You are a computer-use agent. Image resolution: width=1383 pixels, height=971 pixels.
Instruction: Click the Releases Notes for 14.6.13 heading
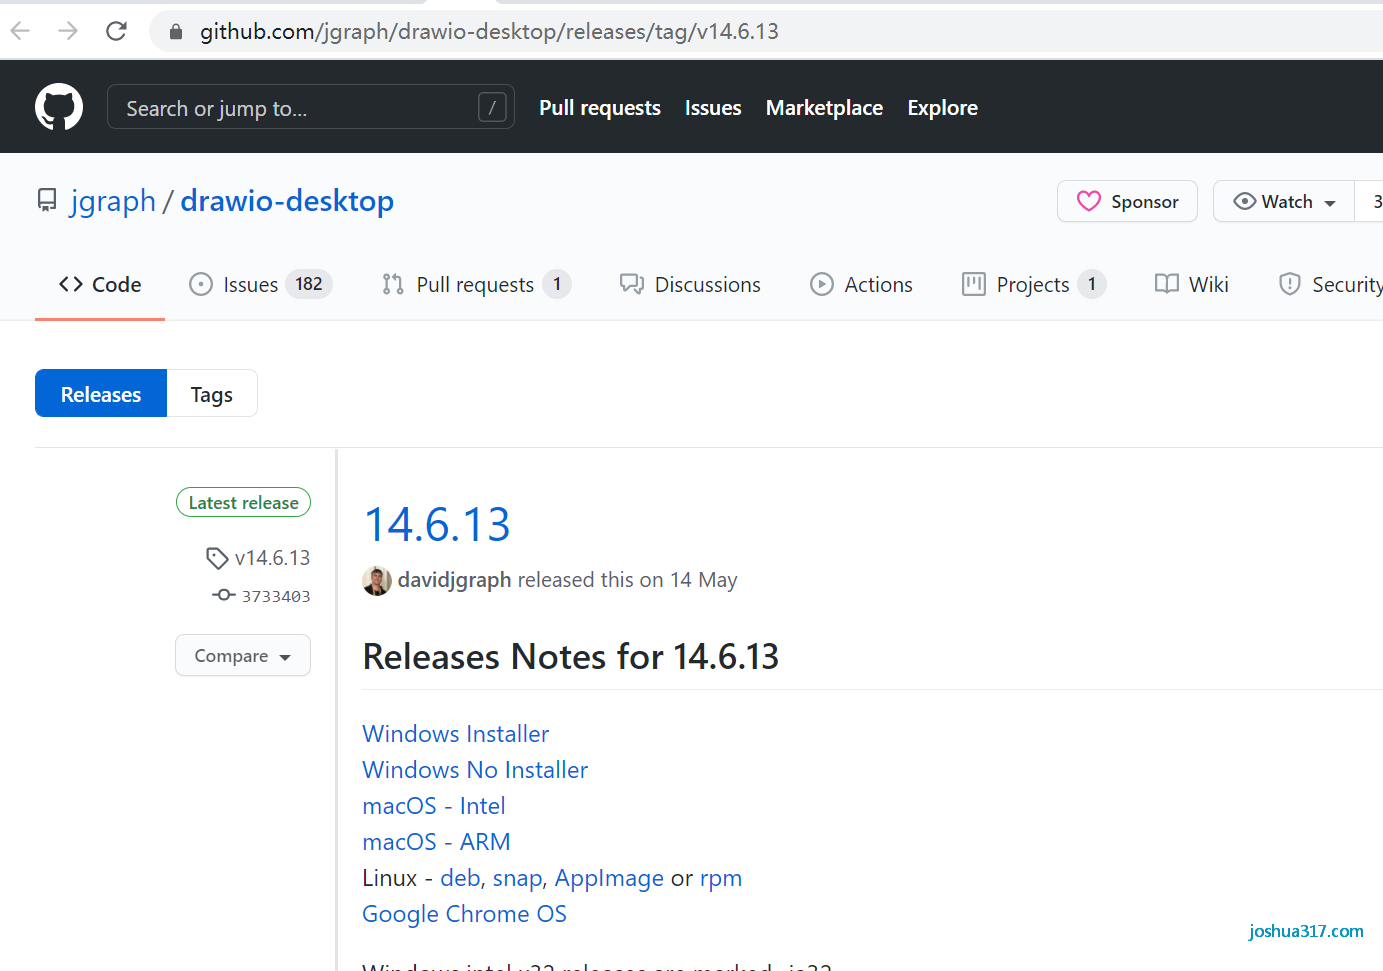pos(571,656)
